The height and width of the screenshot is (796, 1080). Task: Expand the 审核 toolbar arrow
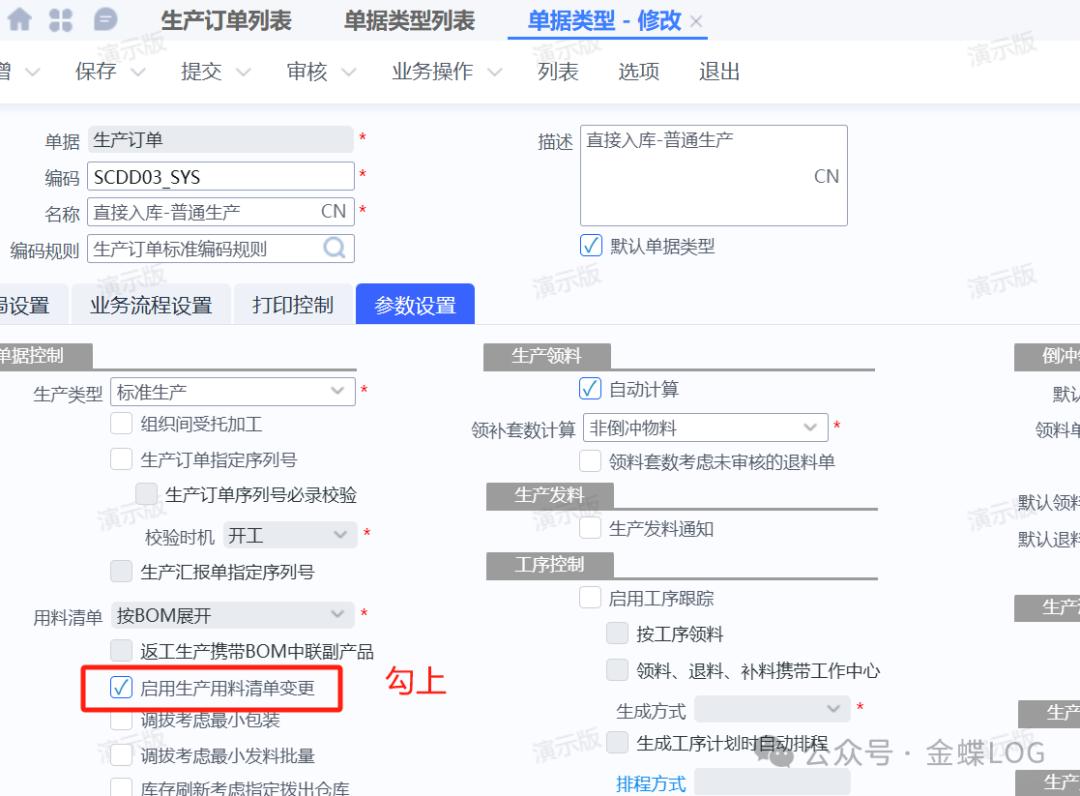348,72
